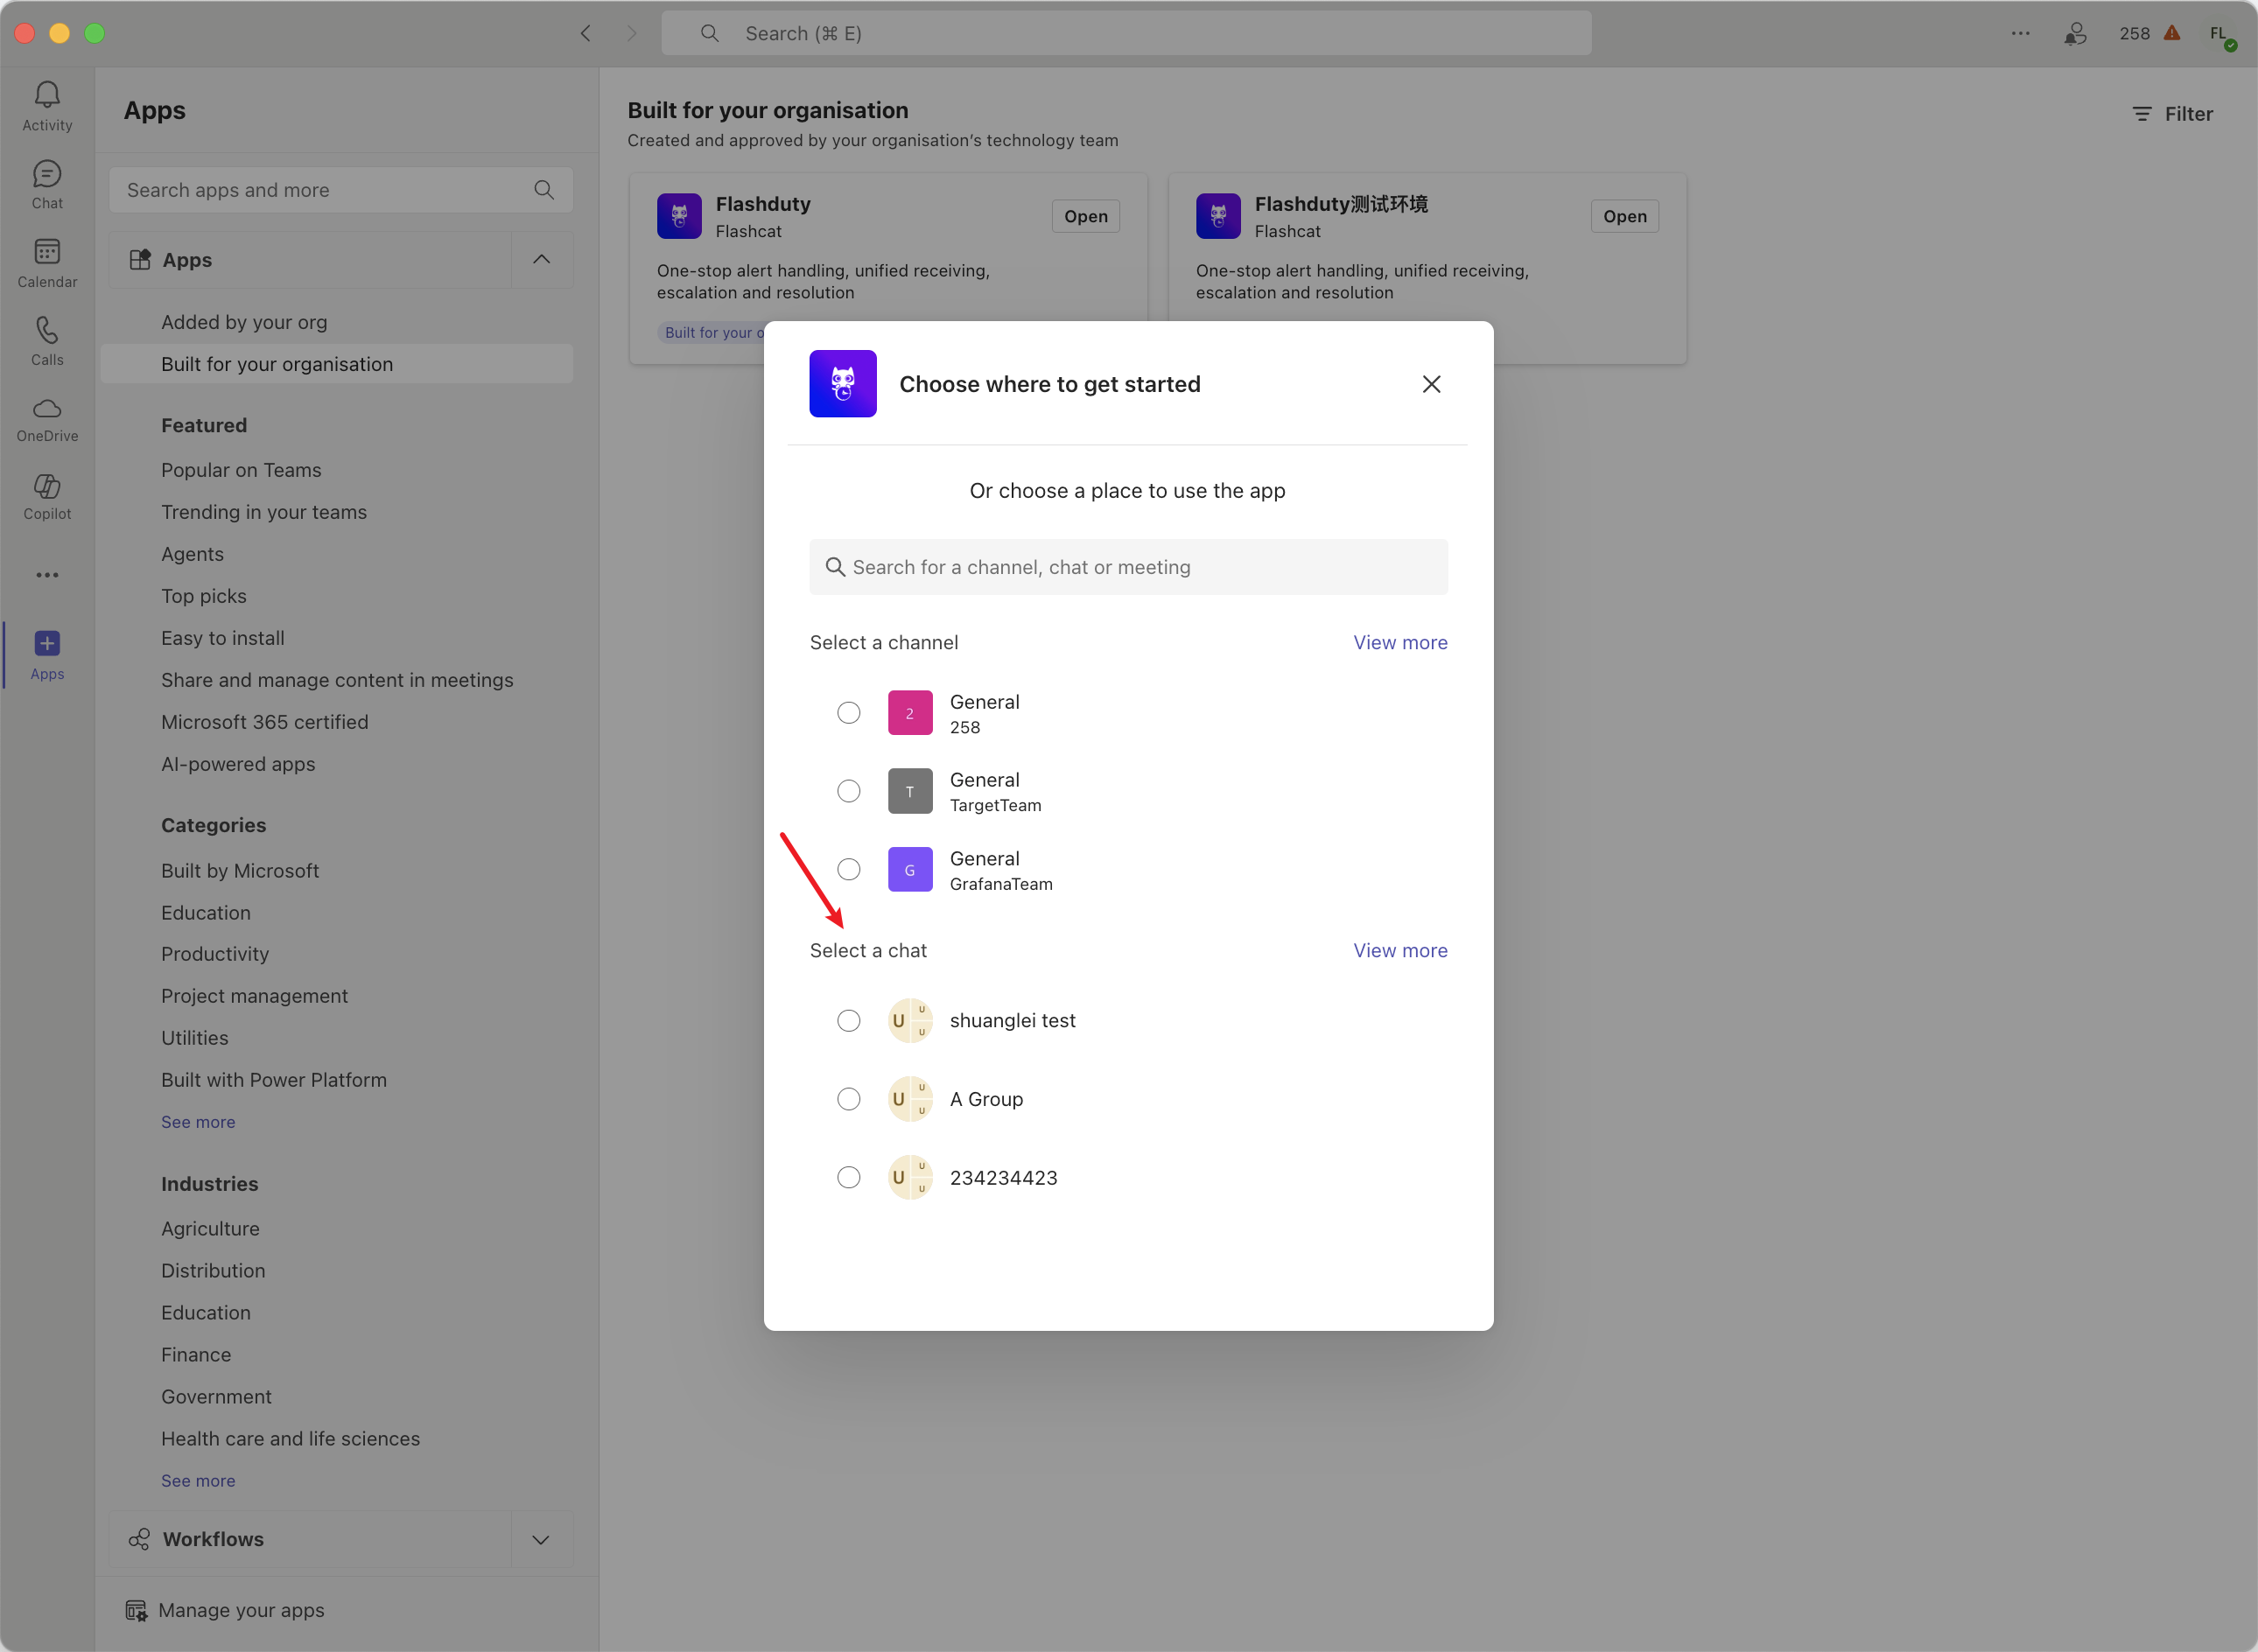Click the Flashduty app logo on first card
This screenshot has width=2258, height=1652.
point(679,216)
